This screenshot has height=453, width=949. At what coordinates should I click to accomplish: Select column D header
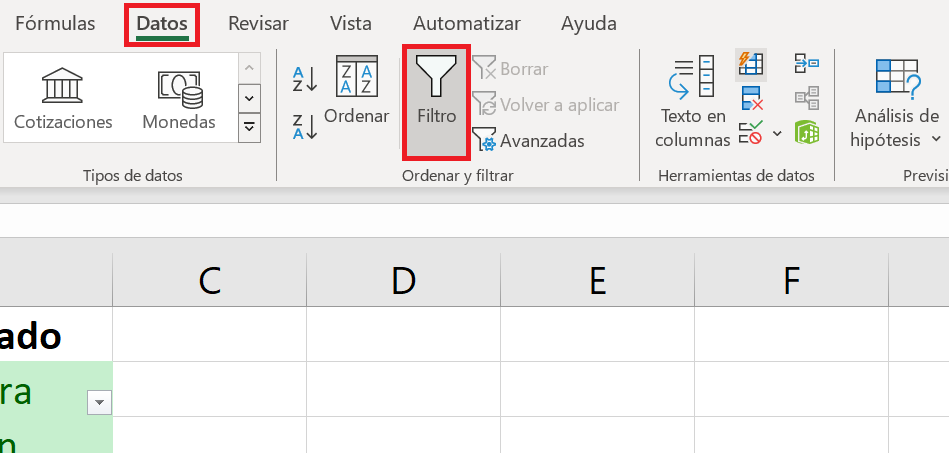(403, 282)
